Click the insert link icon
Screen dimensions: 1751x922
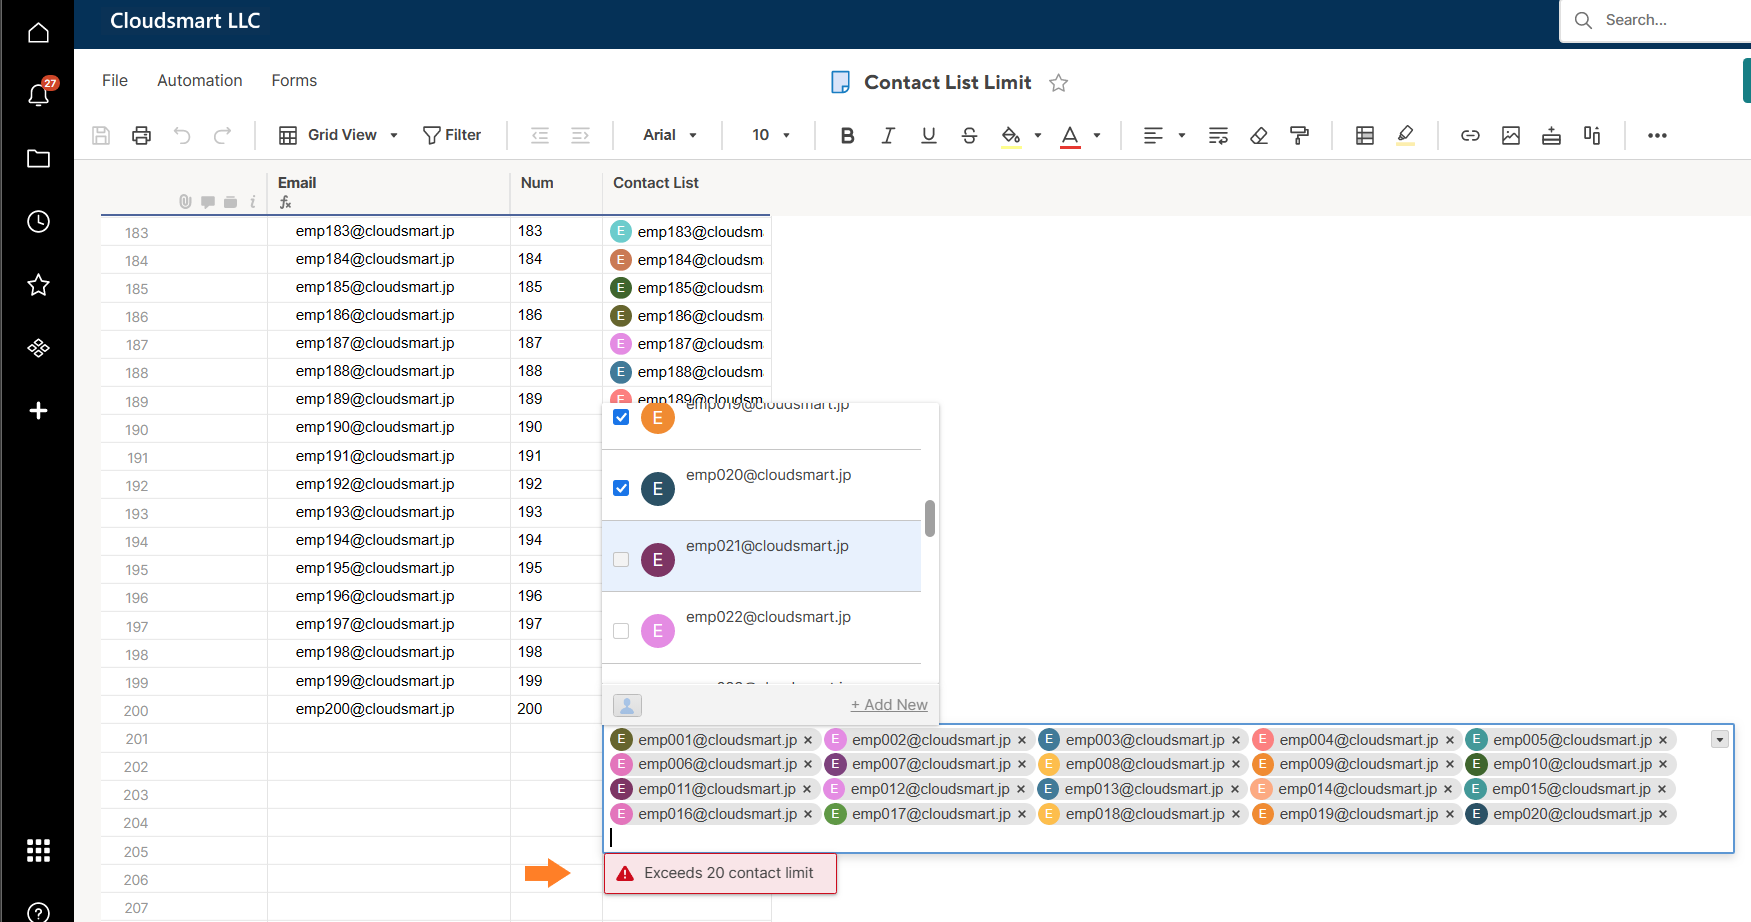click(x=1470, y=135)
